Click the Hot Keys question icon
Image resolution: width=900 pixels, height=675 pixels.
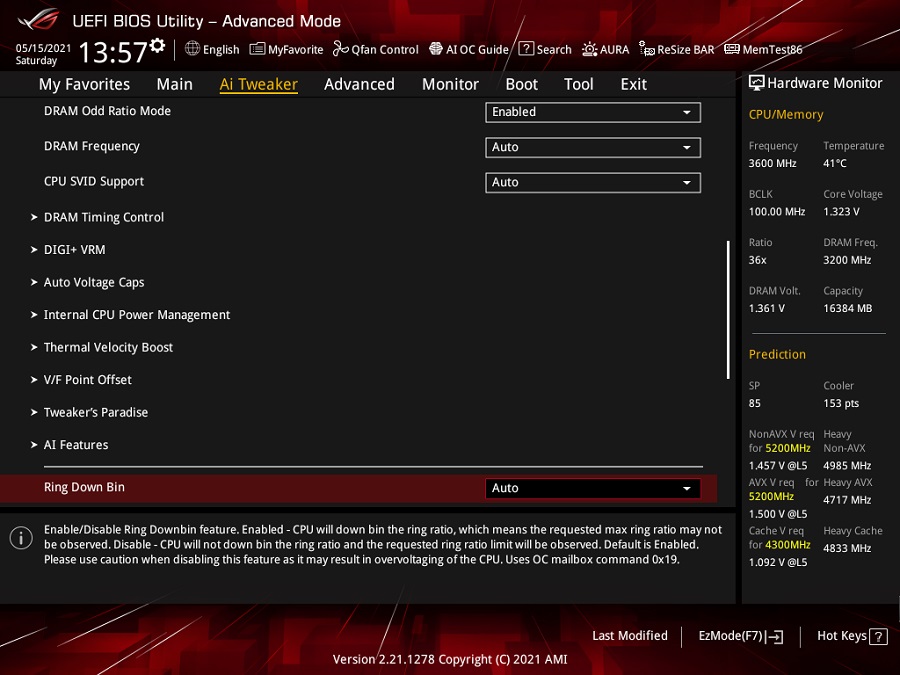tap(878, 636)
